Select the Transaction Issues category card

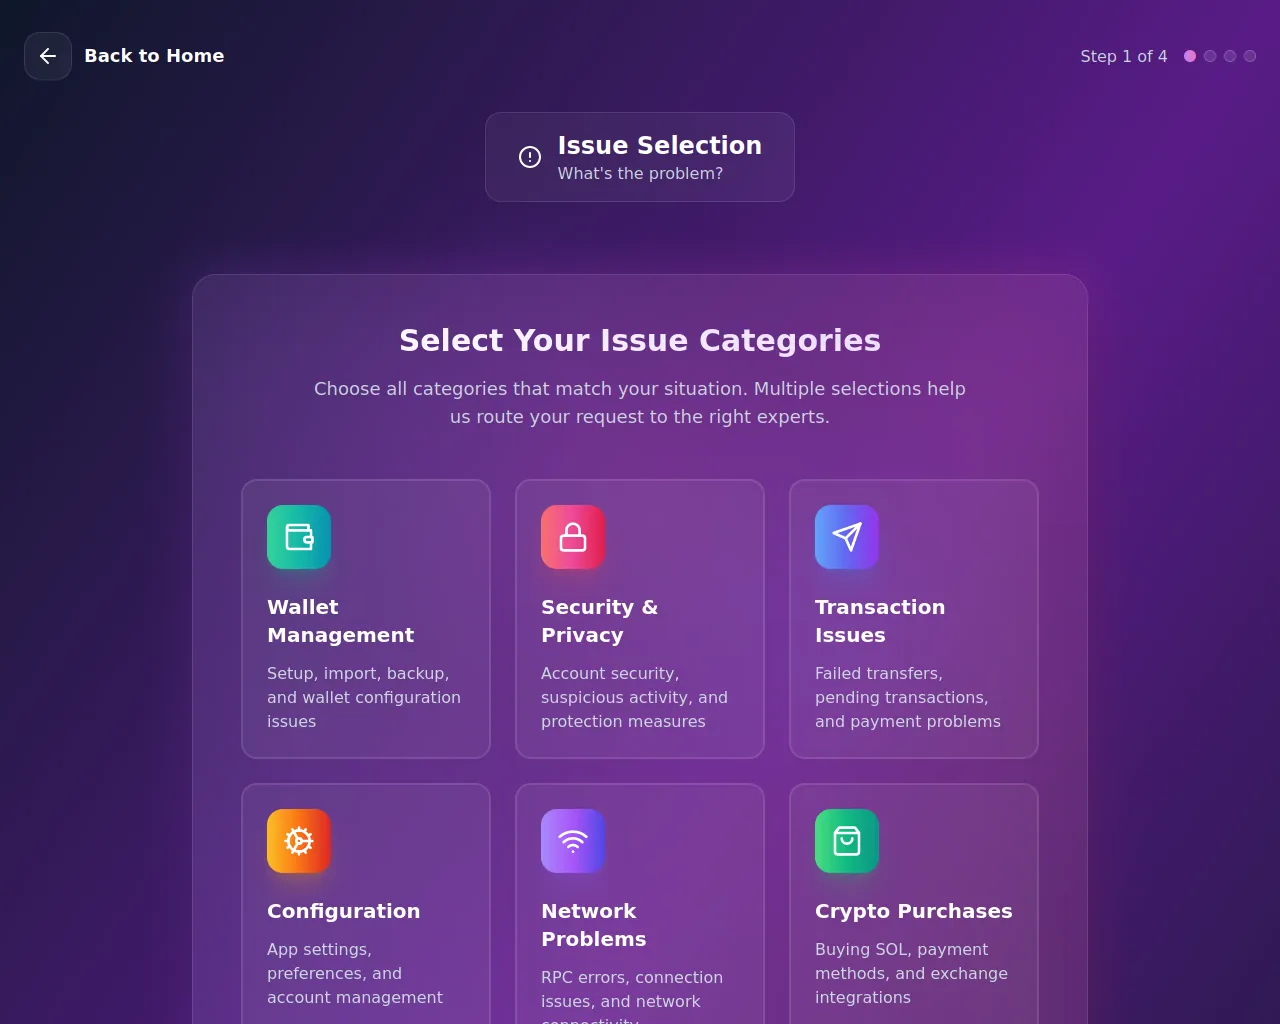tap(914, 619)
